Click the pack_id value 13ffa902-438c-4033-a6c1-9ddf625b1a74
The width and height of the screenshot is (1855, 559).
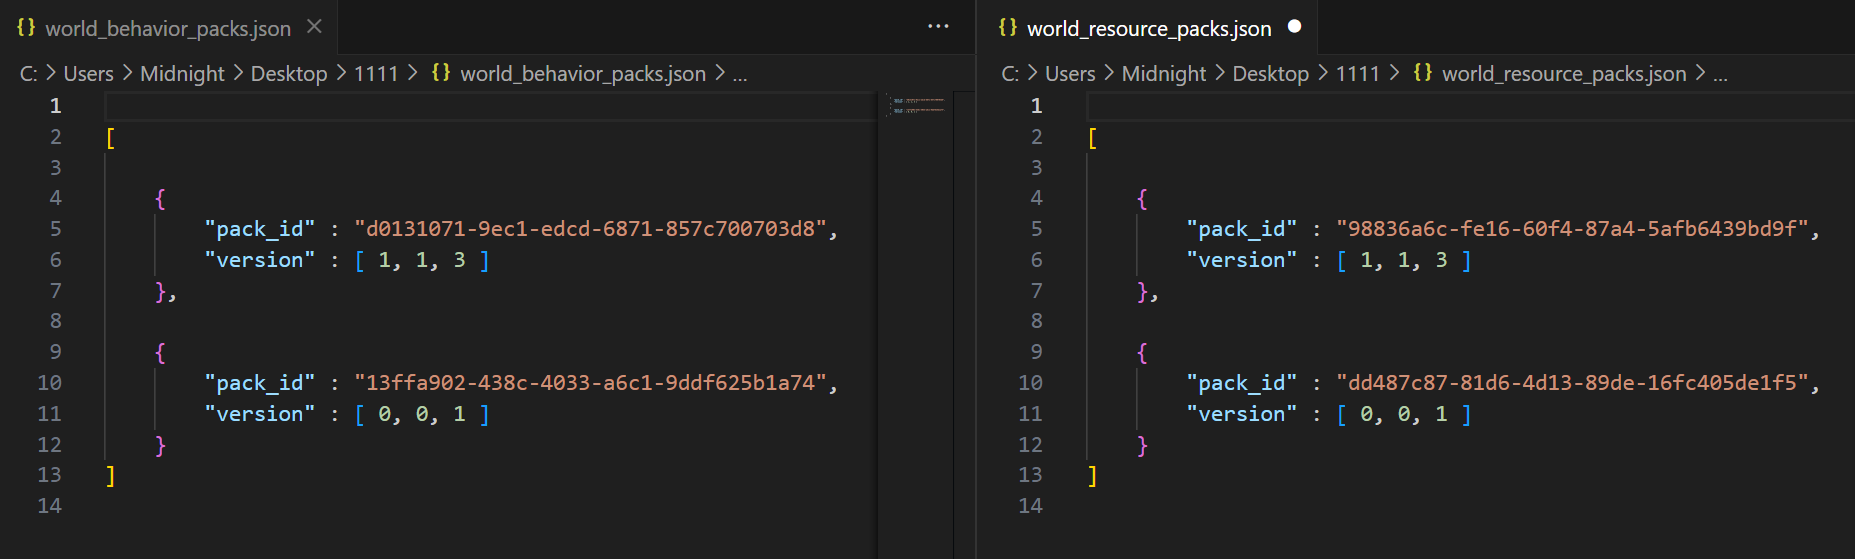(x=590, y=383)
